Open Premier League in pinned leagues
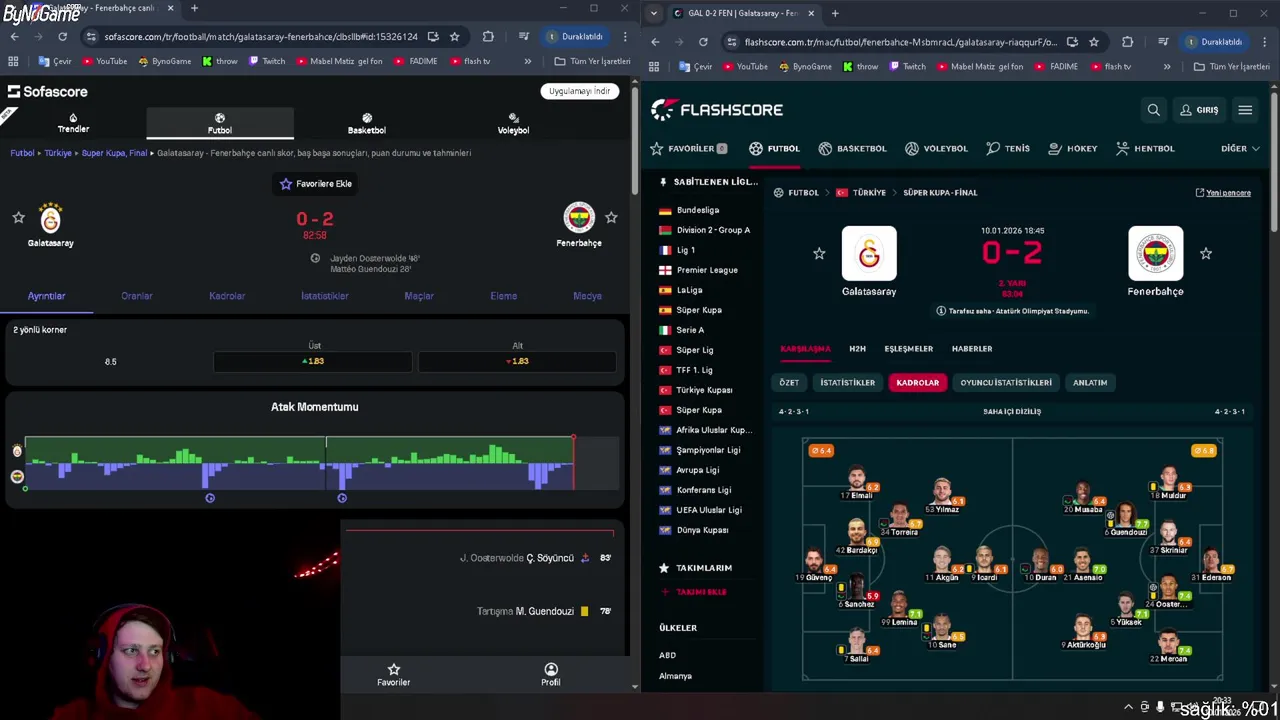Viewport: 1280px width, 720px height. click(x=706, y=270)
